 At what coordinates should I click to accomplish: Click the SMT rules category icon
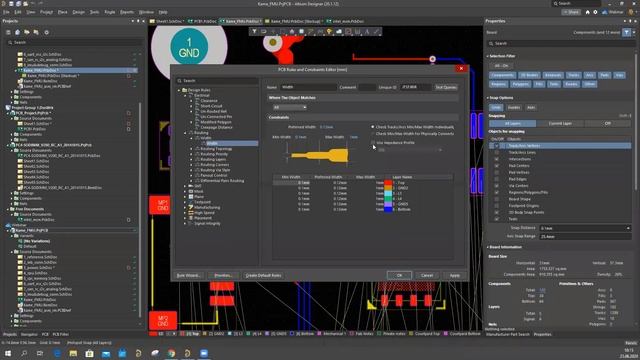coord(191,186)
